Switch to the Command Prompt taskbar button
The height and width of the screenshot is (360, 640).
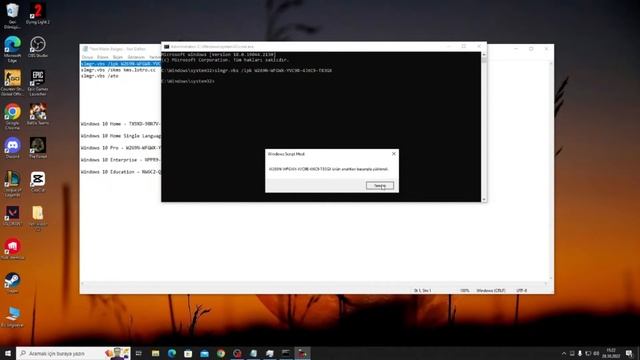(x=286, y=353)
